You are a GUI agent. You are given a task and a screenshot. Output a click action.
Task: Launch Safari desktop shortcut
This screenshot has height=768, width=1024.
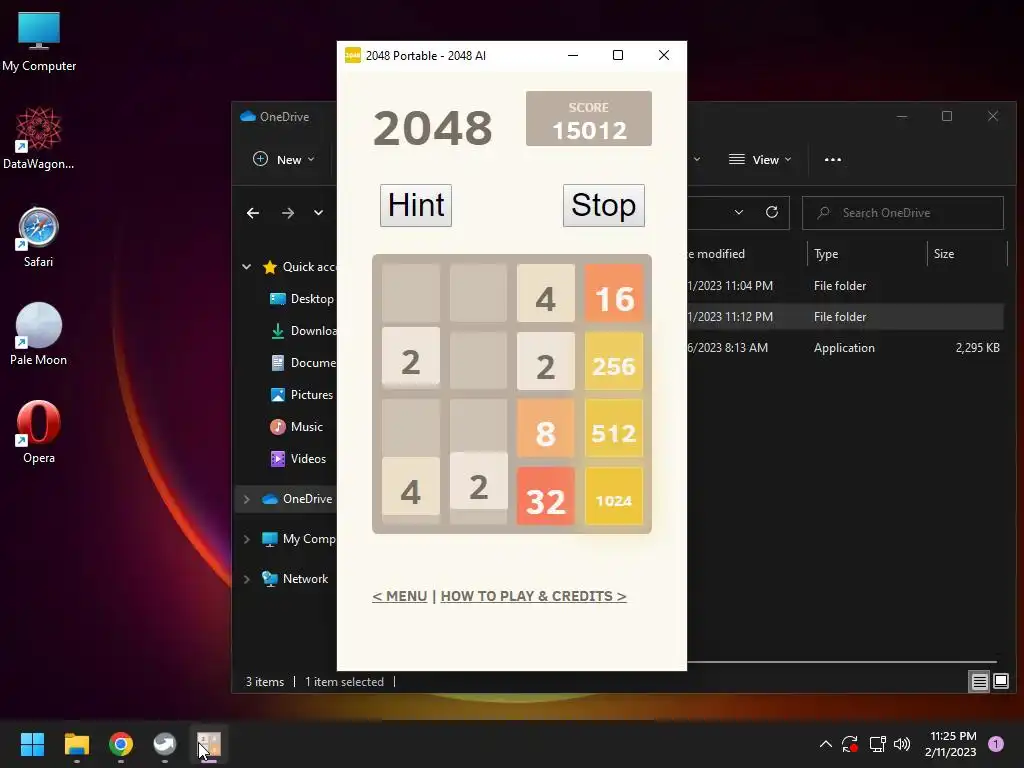pos(39,238)
